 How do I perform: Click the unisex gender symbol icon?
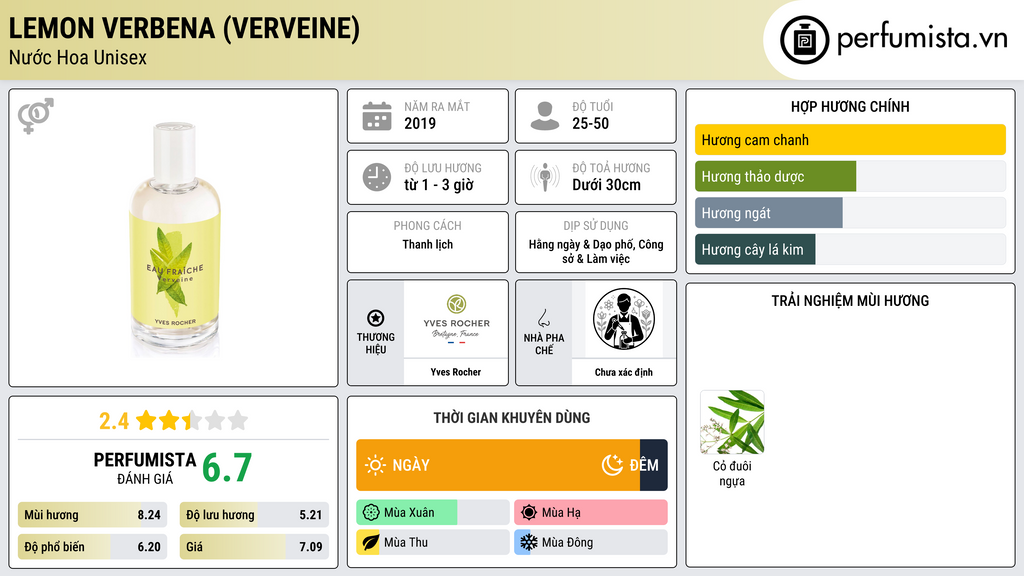point(36,116)
